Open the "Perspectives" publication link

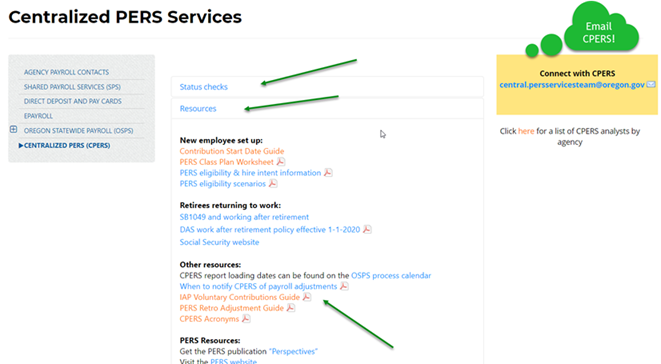click(x=293, y=351)
